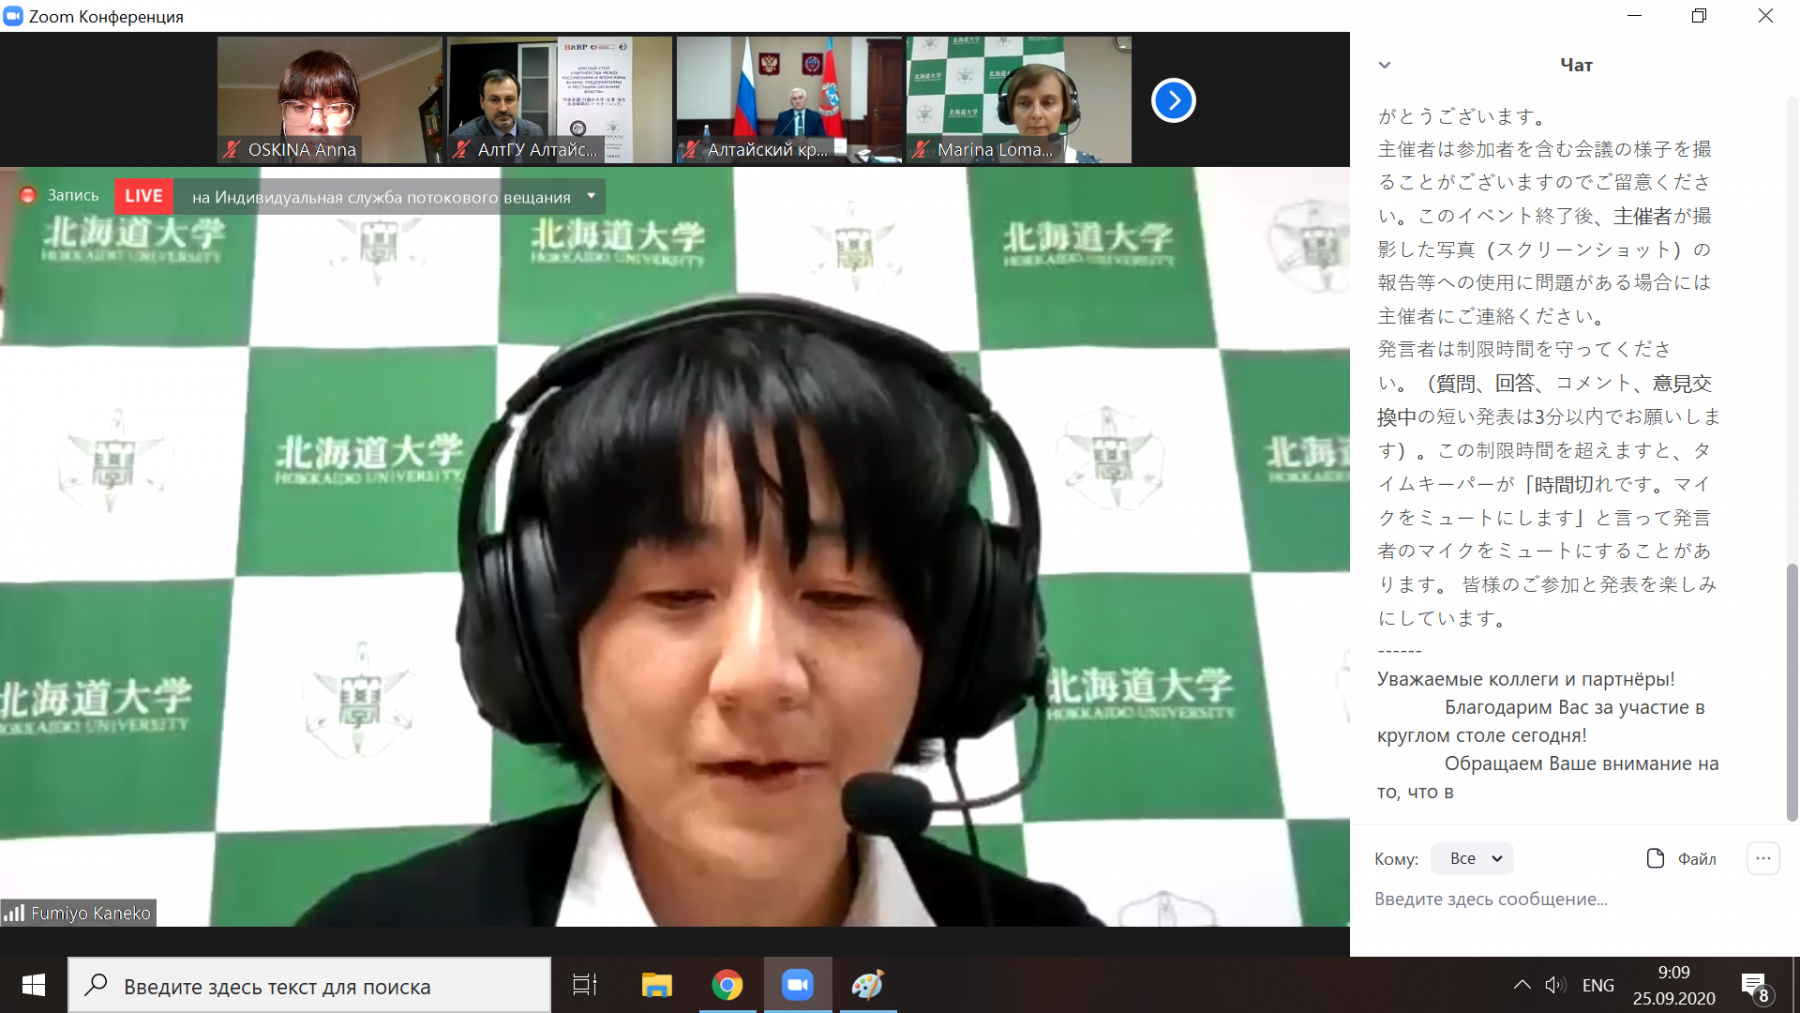Click the chat scrollbar thumb
This screenshot has width=1800, height=1013.
coord(1792,692)
